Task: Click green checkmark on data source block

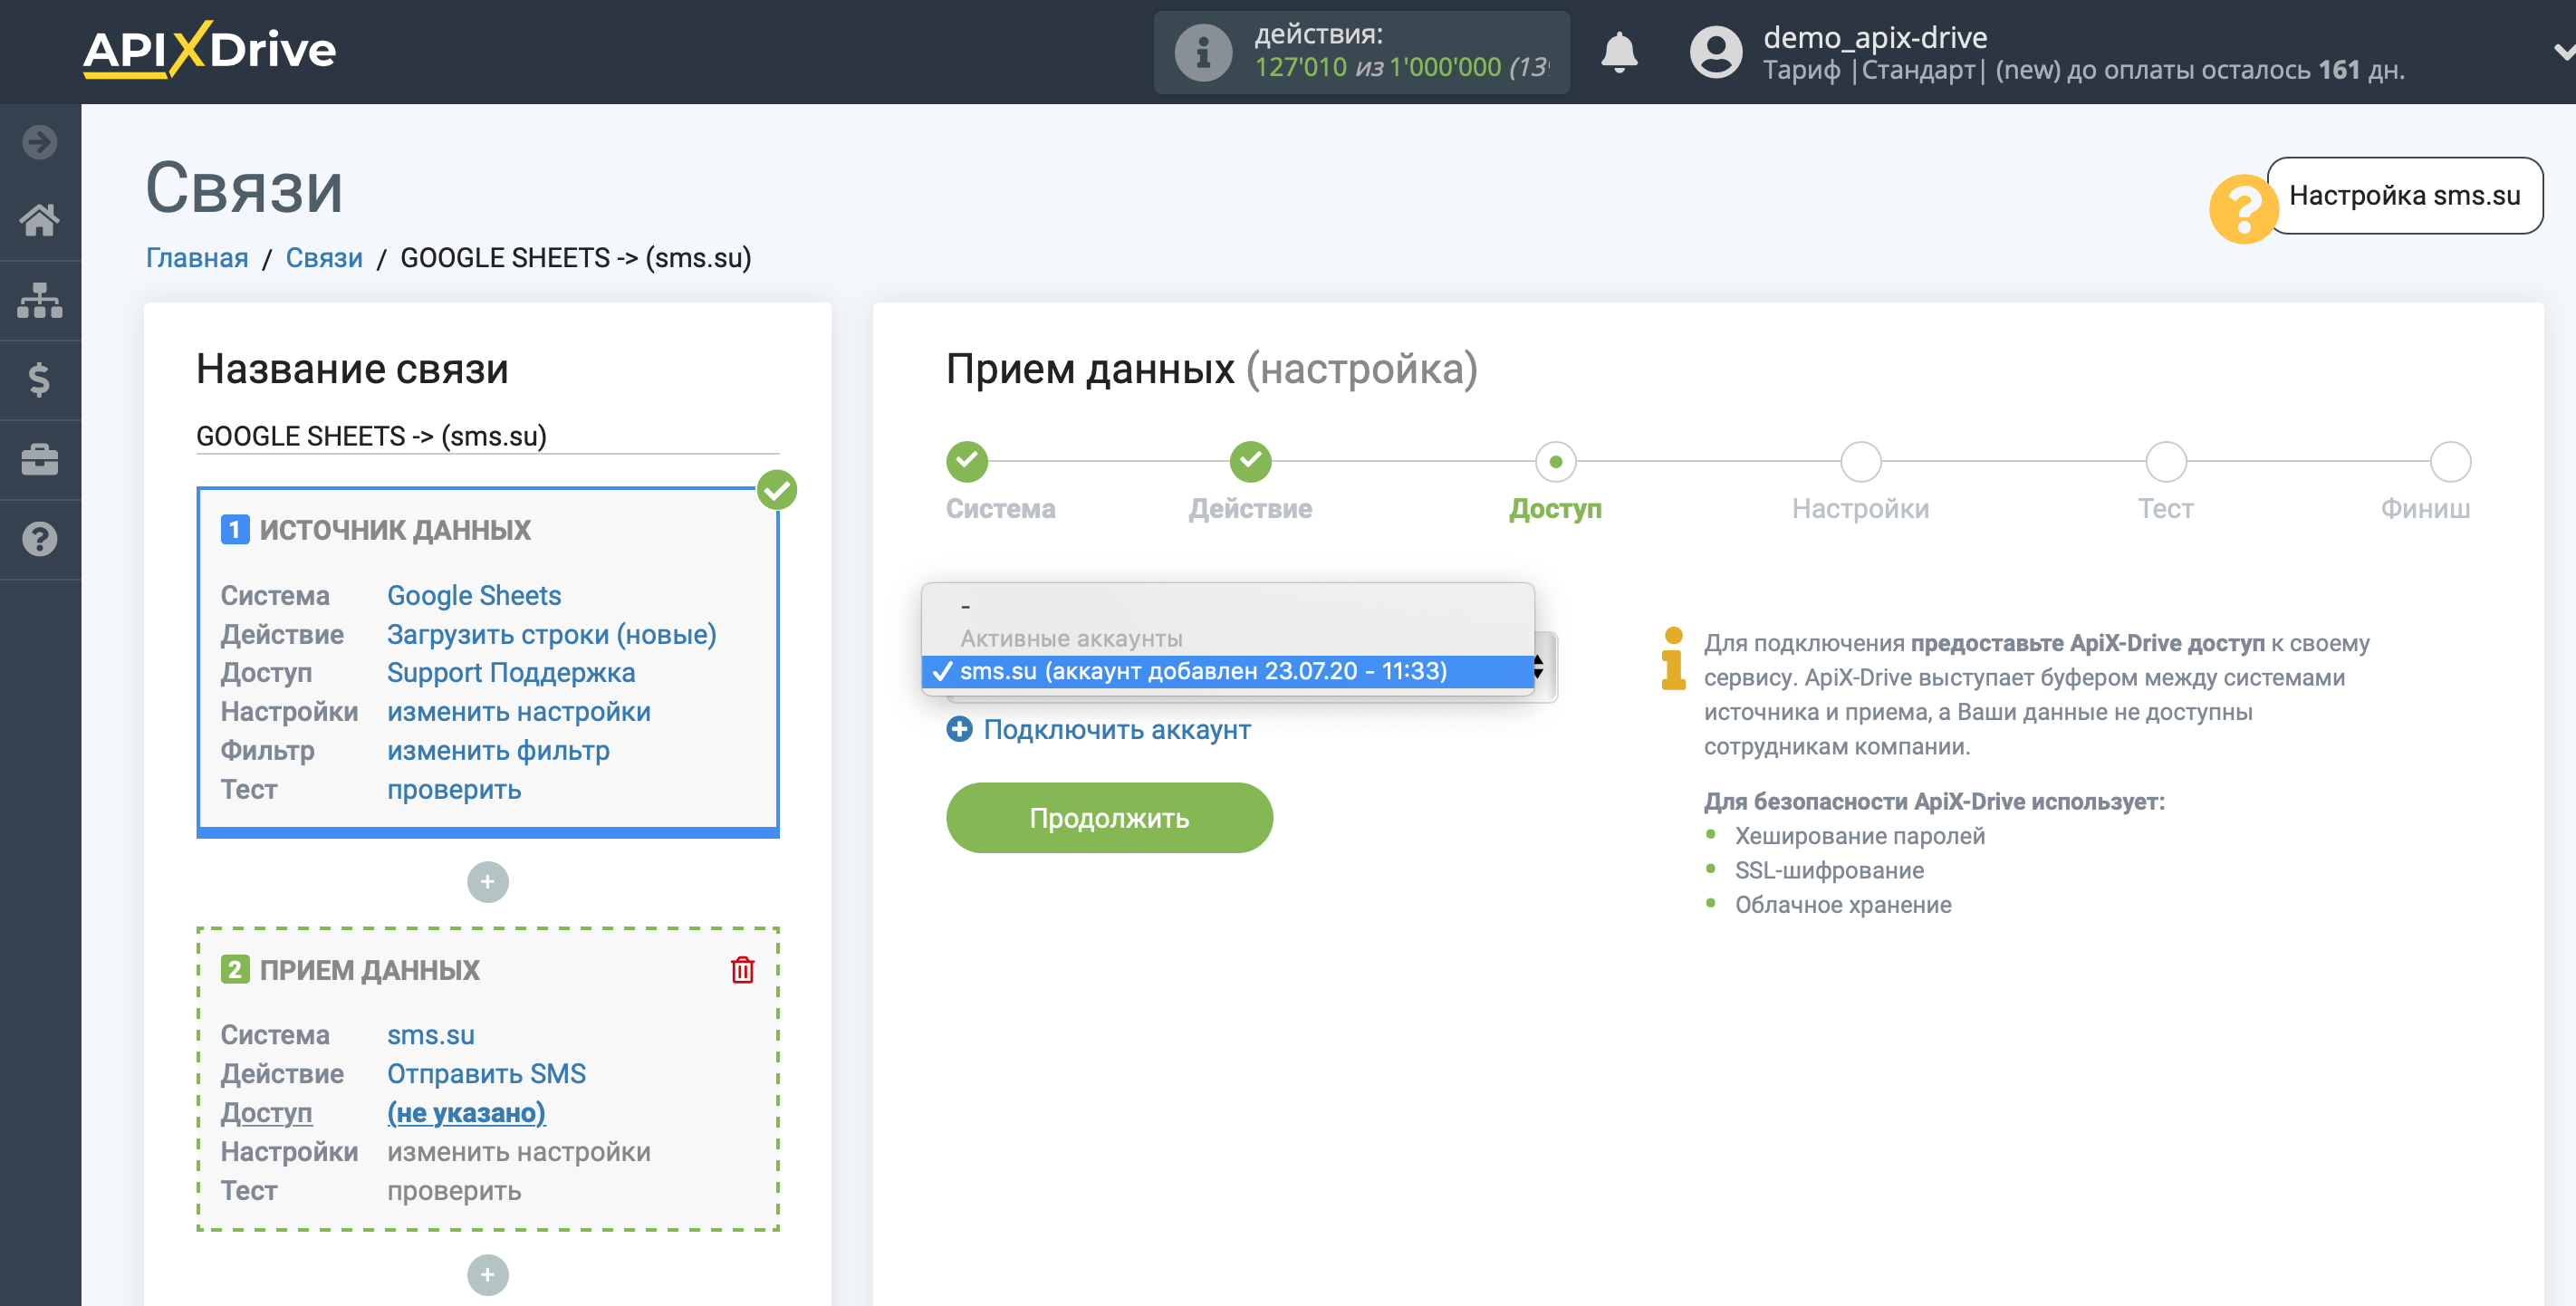Action: (x=777, y=490)
